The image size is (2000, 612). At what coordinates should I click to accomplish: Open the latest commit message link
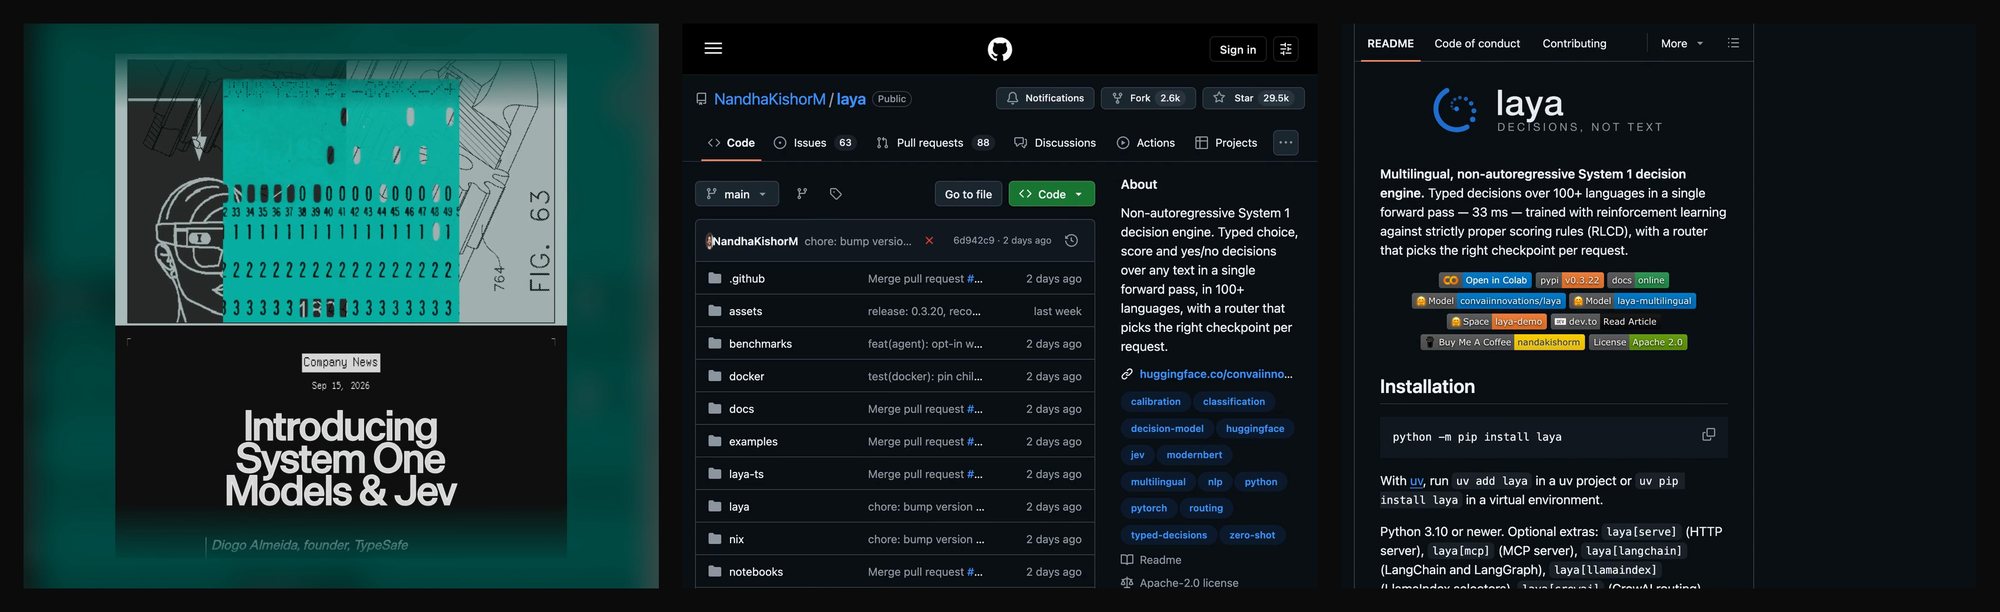coord(858,241)
